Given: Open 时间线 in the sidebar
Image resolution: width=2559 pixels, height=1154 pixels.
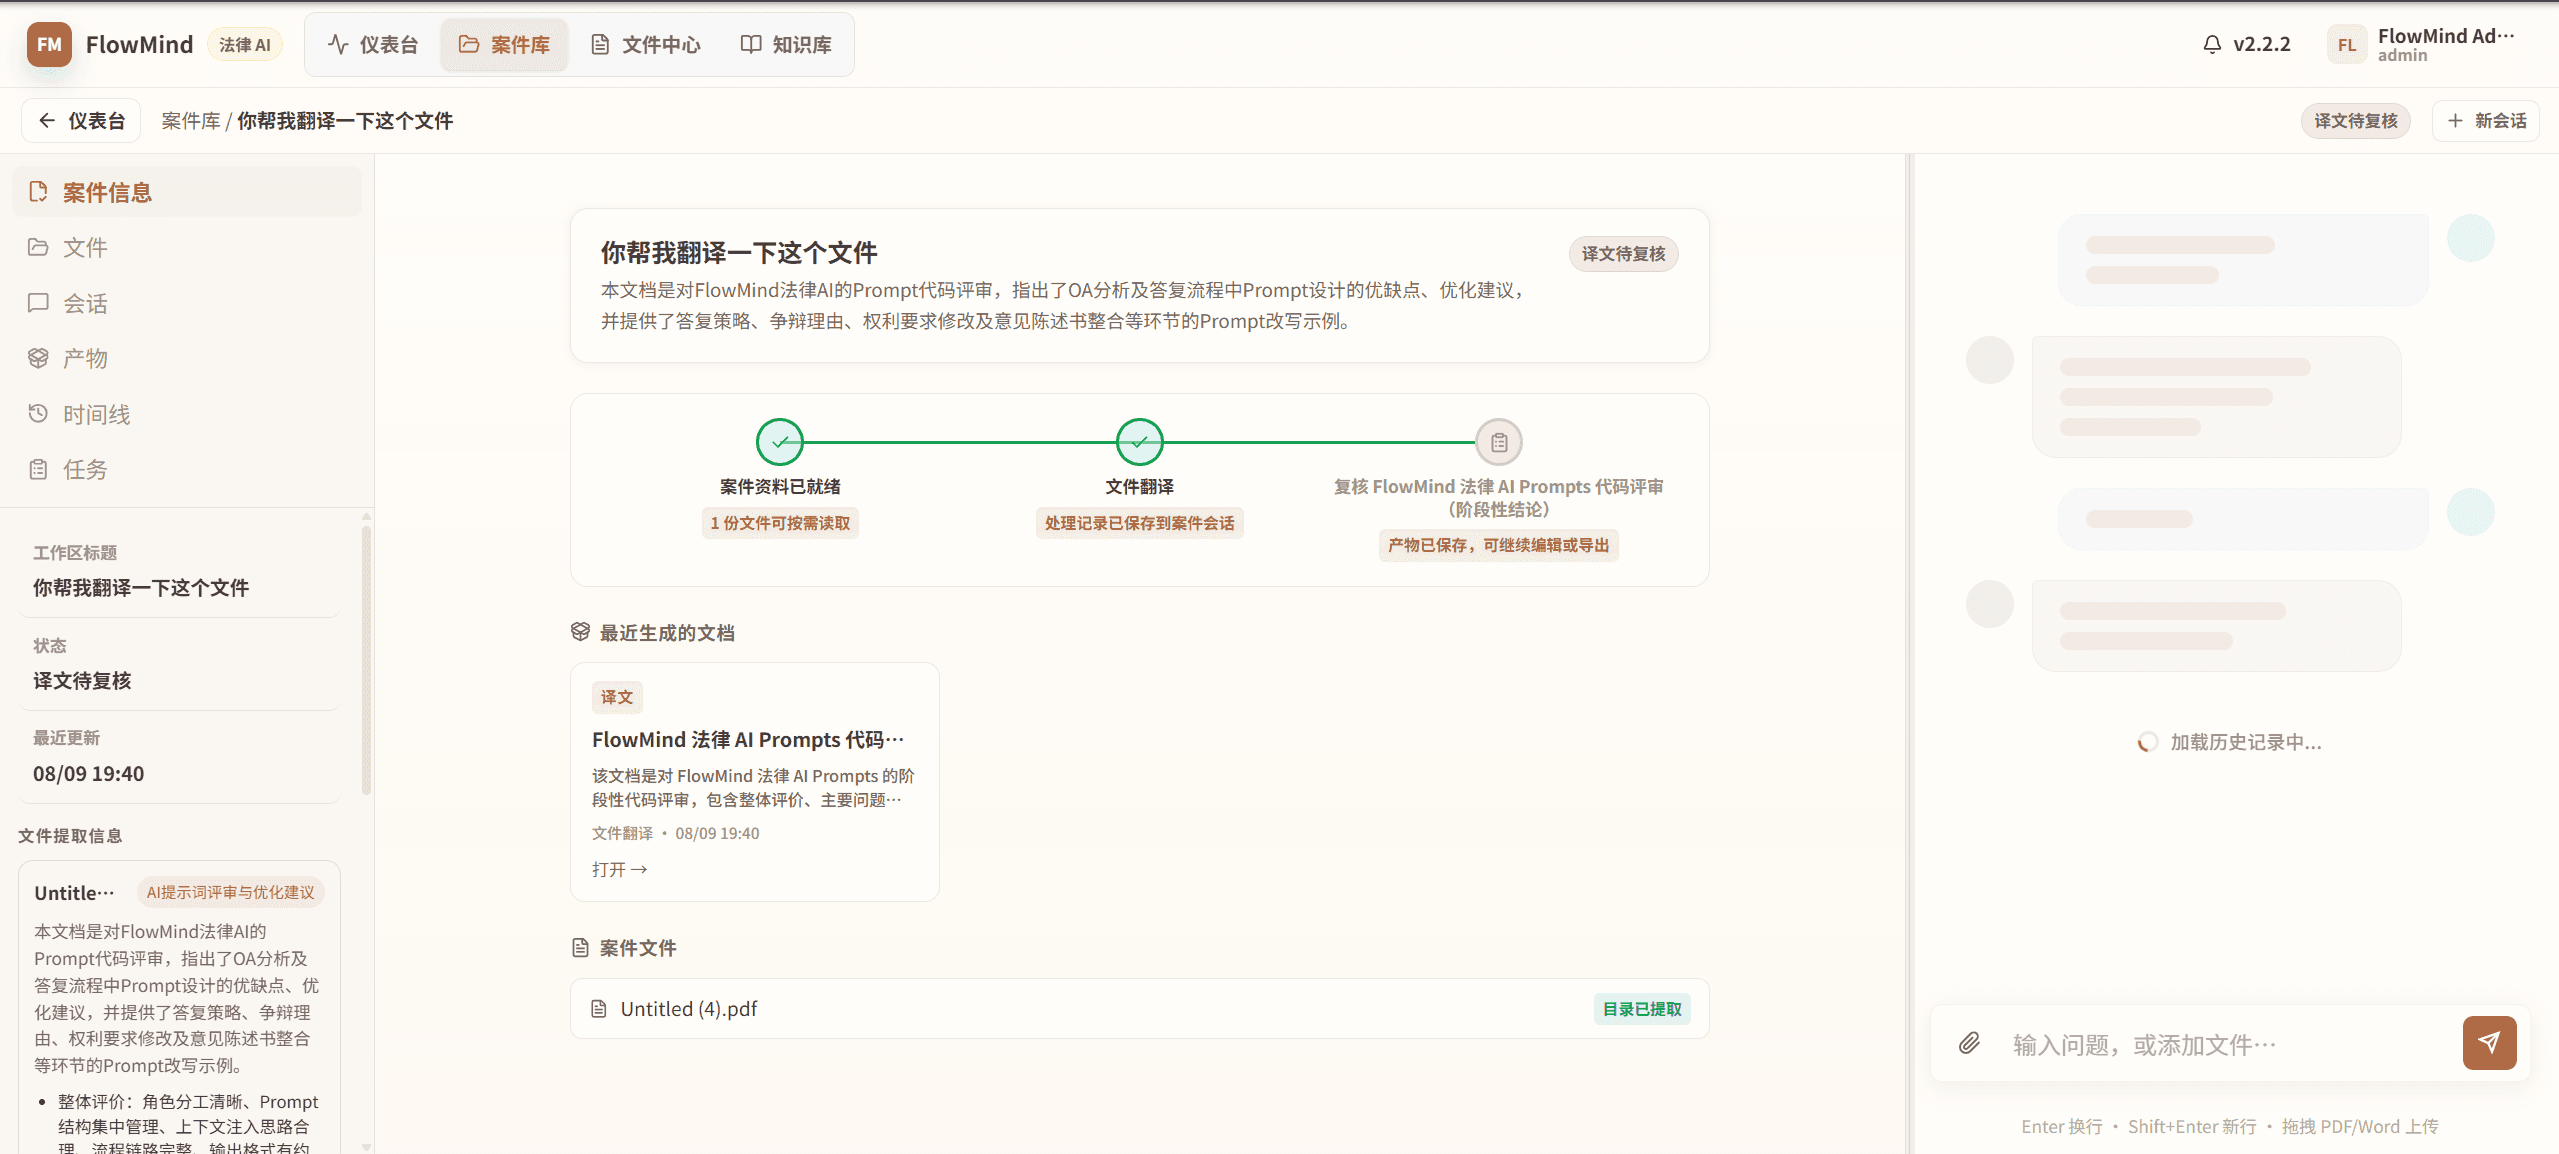Looking at the screenshot, I should pyautogui.click(x=187, y=414).
